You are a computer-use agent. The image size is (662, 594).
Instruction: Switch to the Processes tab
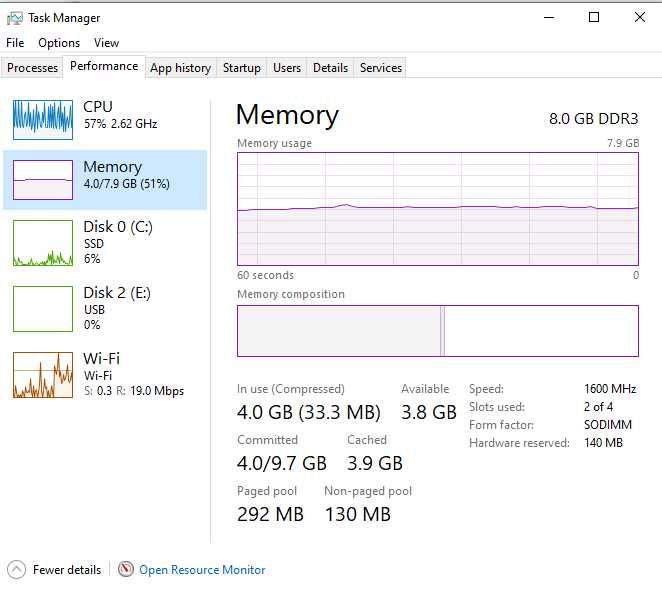(33, 68)
